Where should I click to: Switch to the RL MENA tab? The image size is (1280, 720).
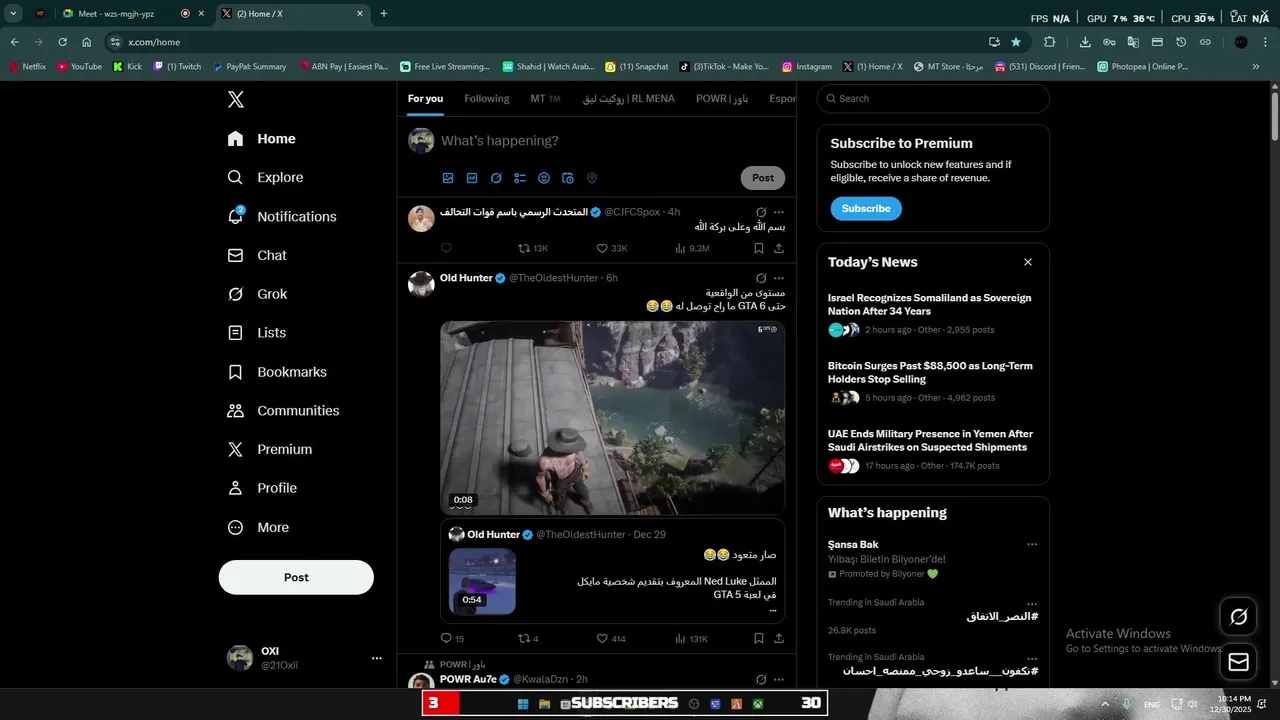click(629, 99)
